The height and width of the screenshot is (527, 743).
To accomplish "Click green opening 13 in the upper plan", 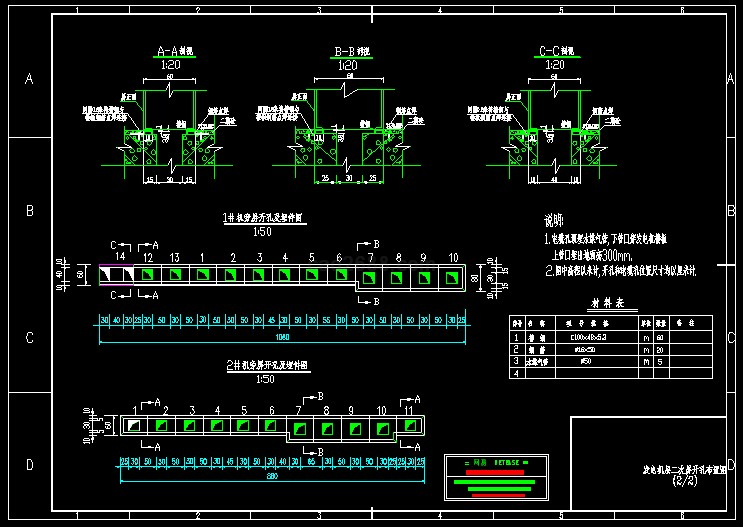I will pos(174,275).
